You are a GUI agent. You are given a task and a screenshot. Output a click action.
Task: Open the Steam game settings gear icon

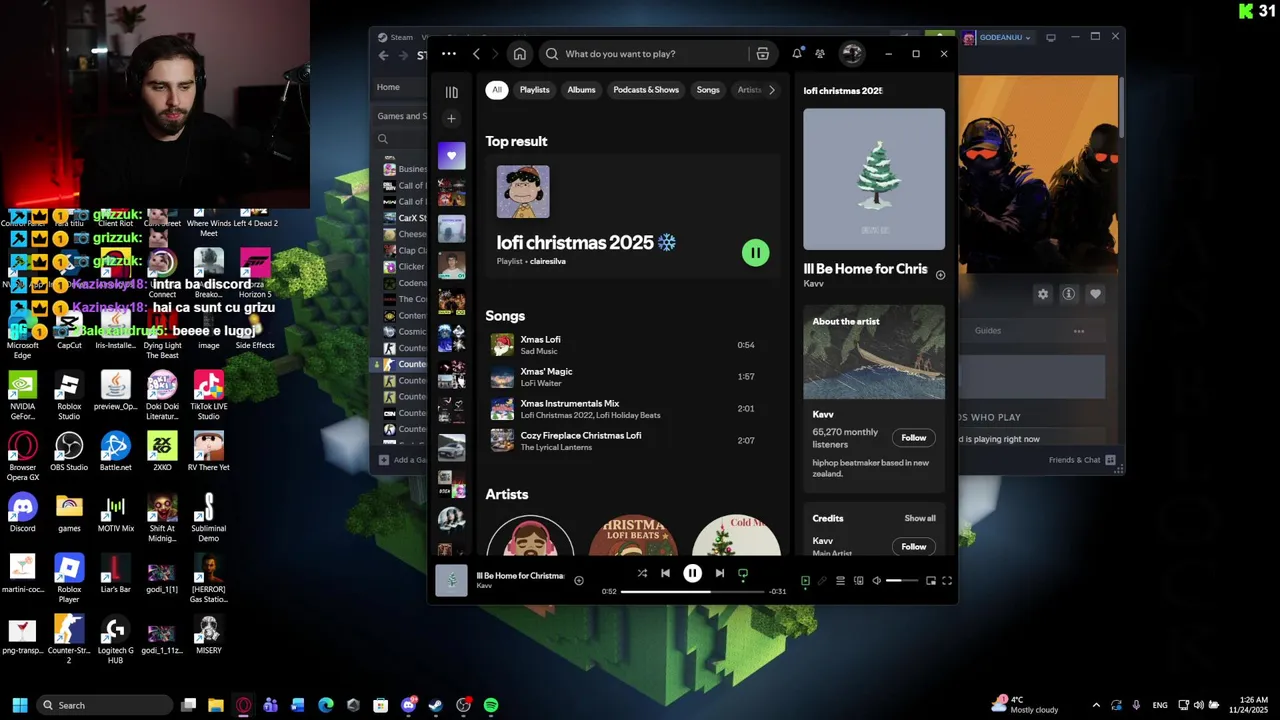tap(1043, 294)
